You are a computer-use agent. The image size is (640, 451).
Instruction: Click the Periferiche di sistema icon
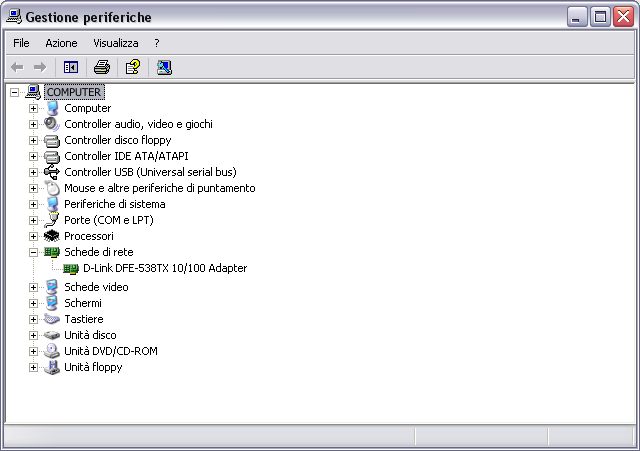point(52,204)
